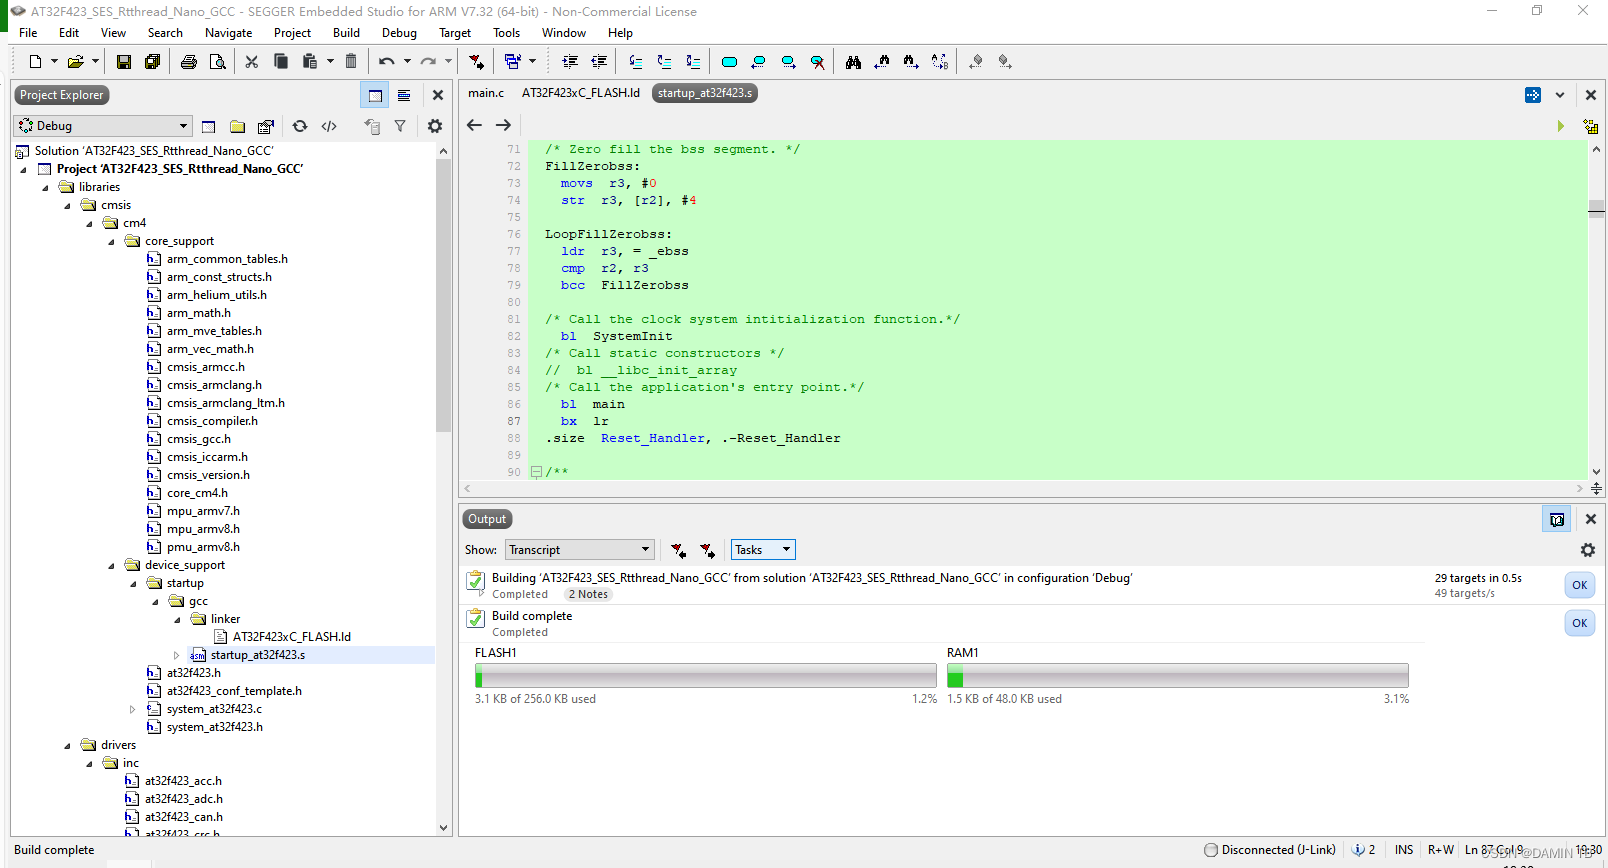Toggle errors filter icon in Output panel
Screen dimensions: 1608x868
click(678, 550)
